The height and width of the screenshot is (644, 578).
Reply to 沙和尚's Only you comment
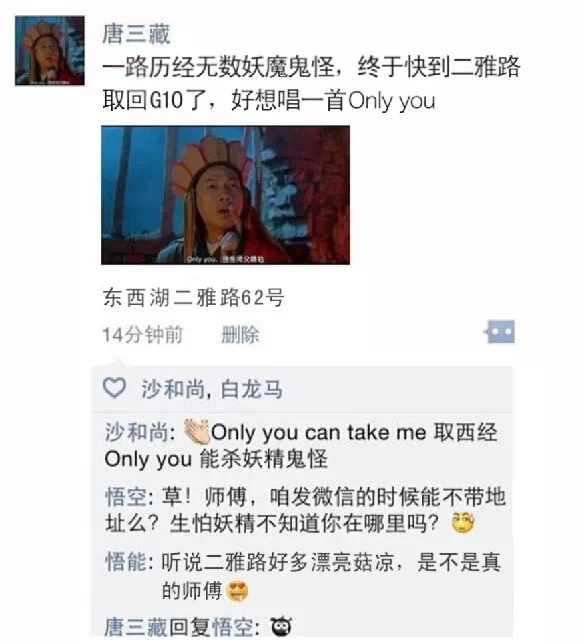coord(301,445)
